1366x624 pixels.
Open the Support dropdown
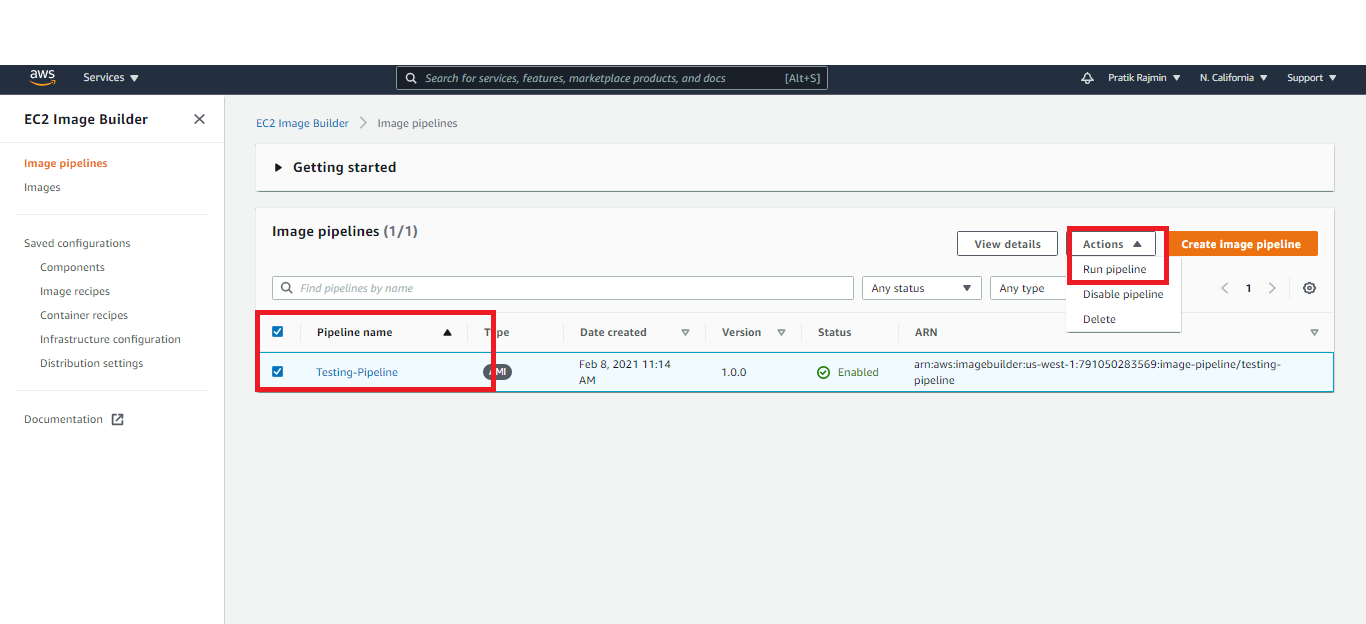(1311, 78)
